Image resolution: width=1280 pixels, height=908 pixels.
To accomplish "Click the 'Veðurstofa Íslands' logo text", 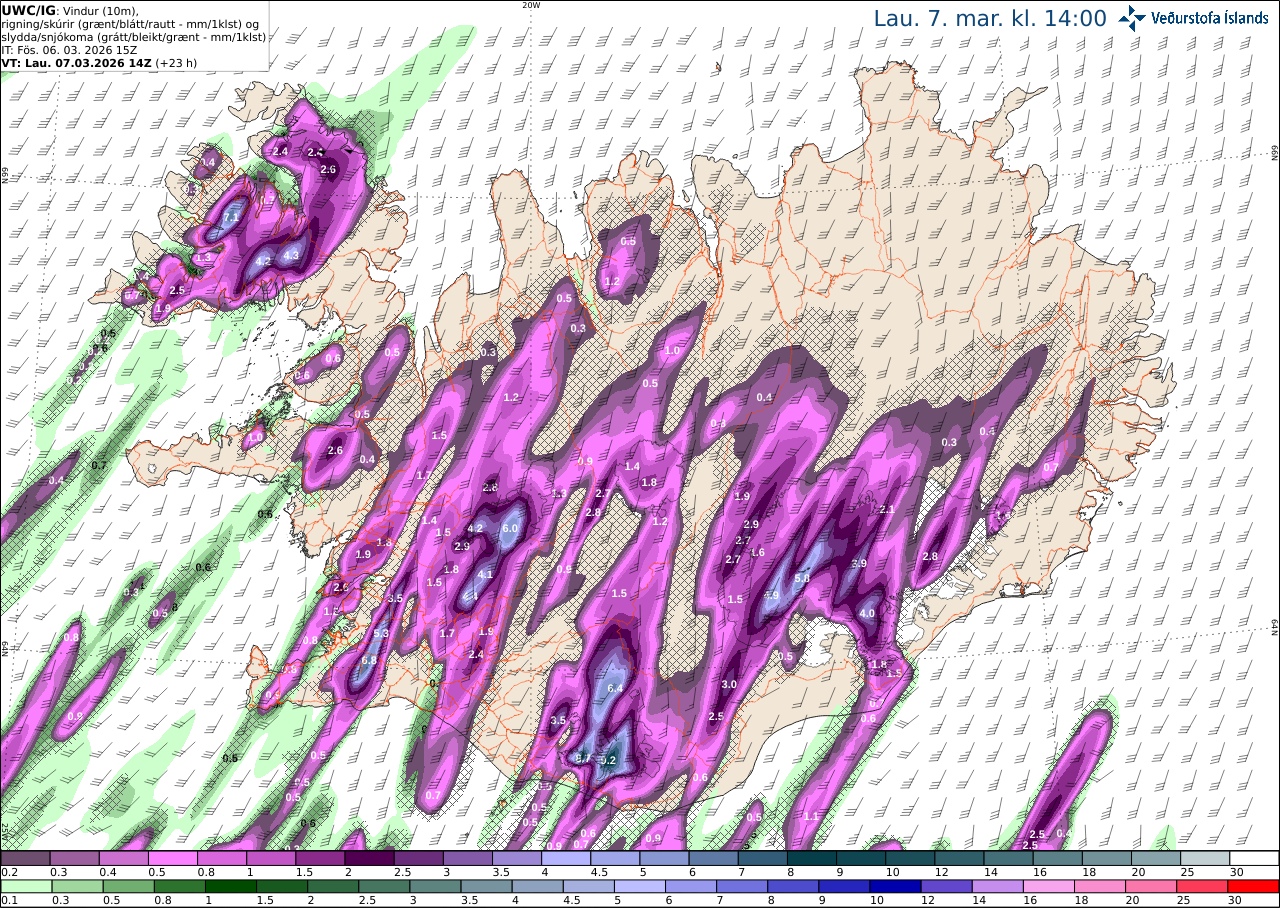I will point(1210,18).
